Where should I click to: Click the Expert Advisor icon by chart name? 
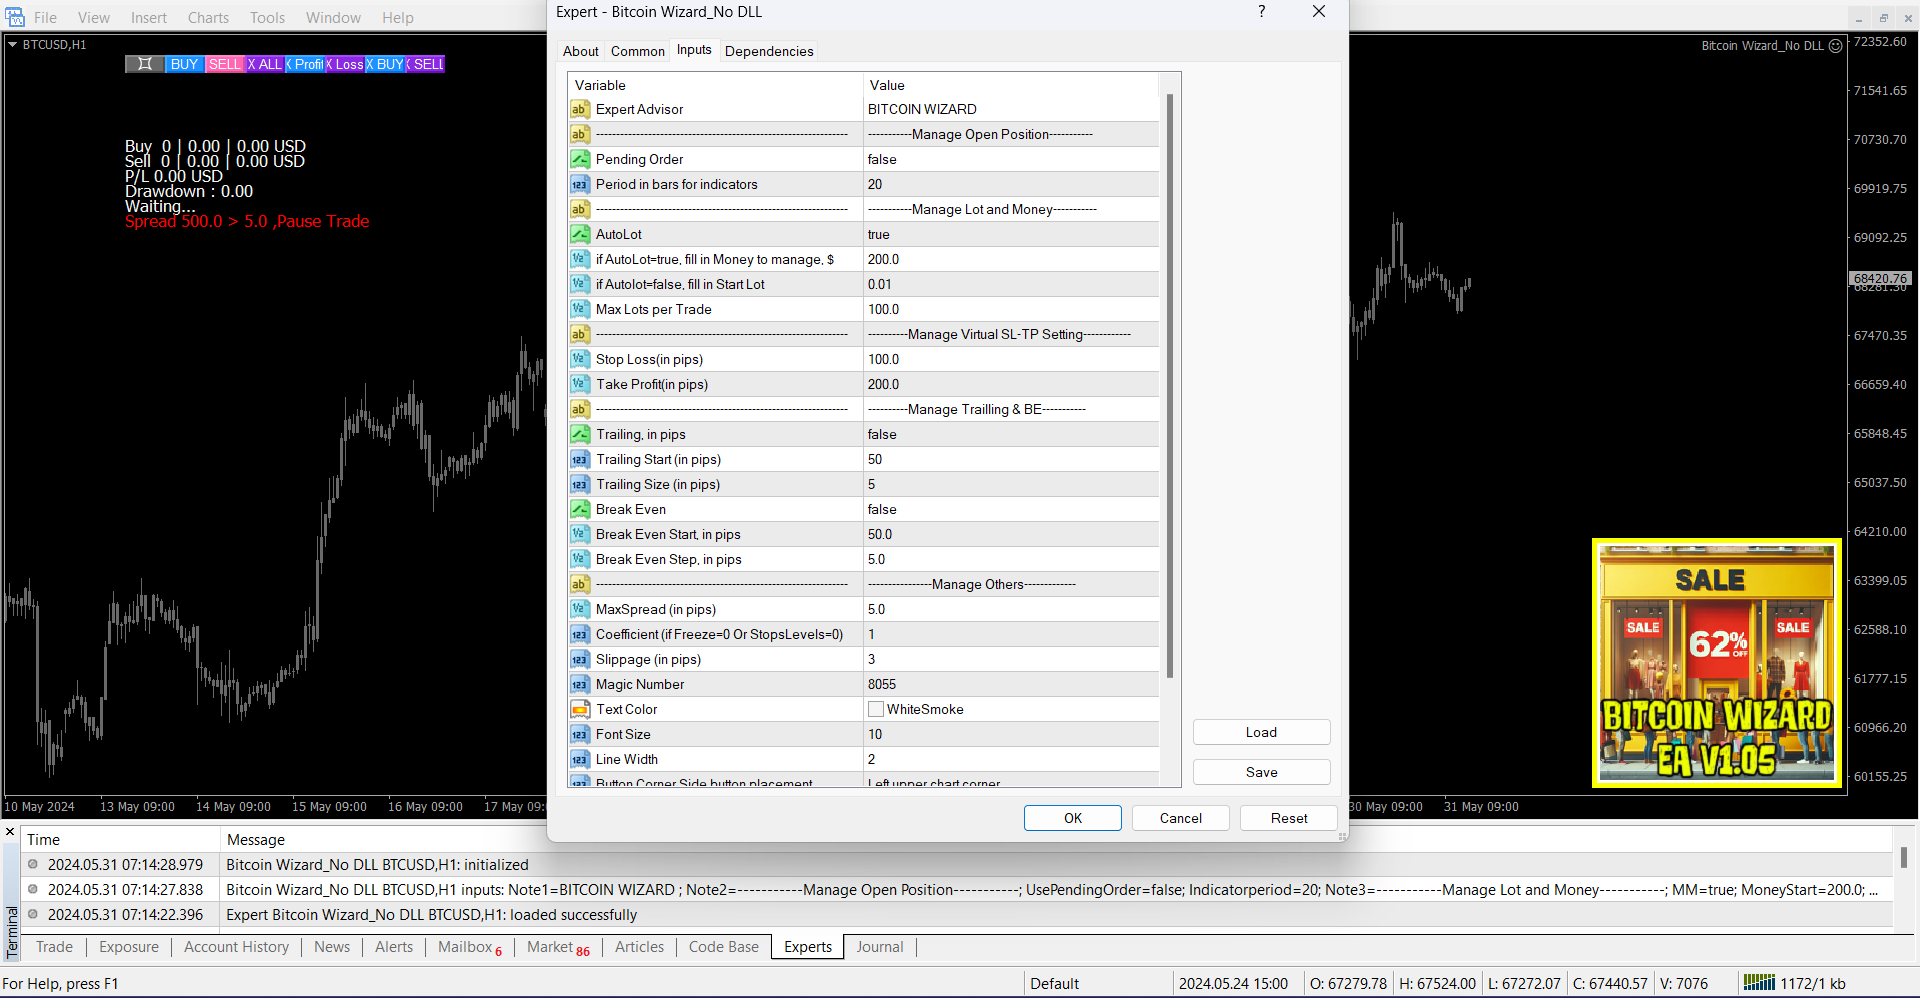pos(1835,46)
